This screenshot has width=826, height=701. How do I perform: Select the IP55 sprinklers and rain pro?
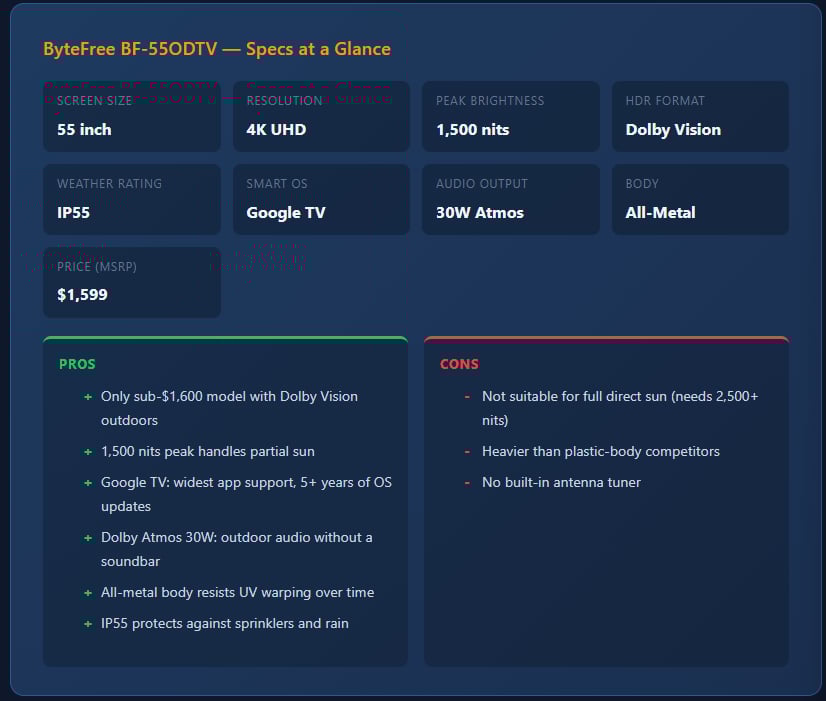[x=224, y=624]
